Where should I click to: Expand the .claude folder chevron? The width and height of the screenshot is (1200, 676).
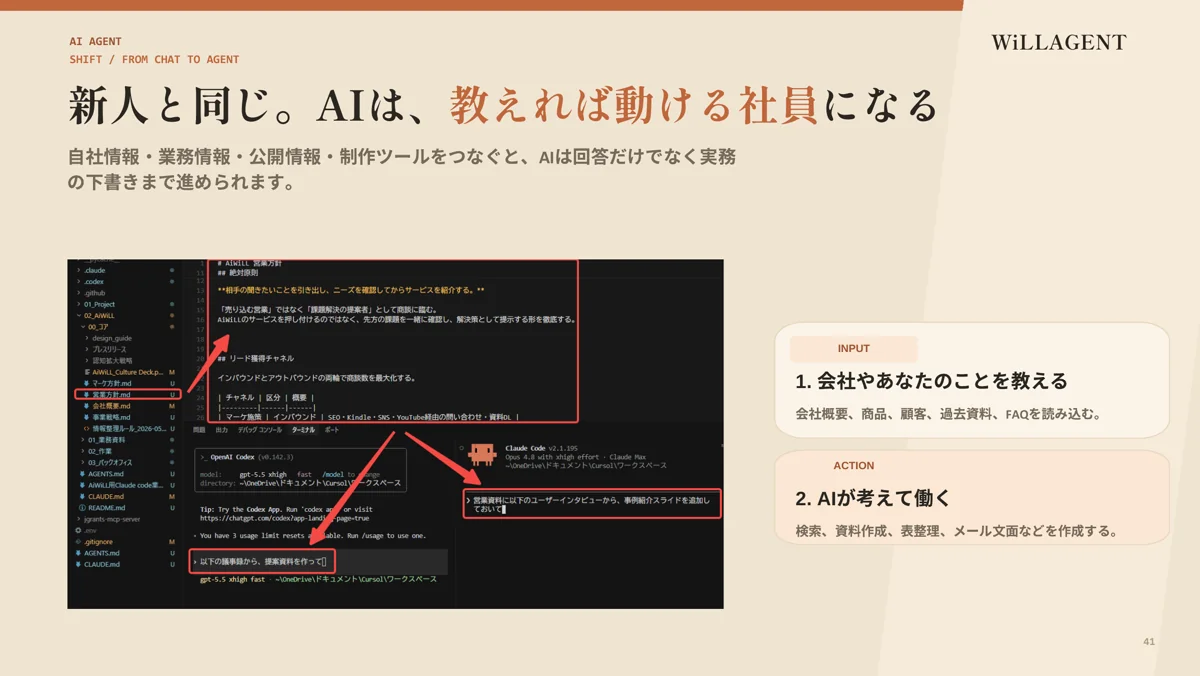[x=79, y=270]
